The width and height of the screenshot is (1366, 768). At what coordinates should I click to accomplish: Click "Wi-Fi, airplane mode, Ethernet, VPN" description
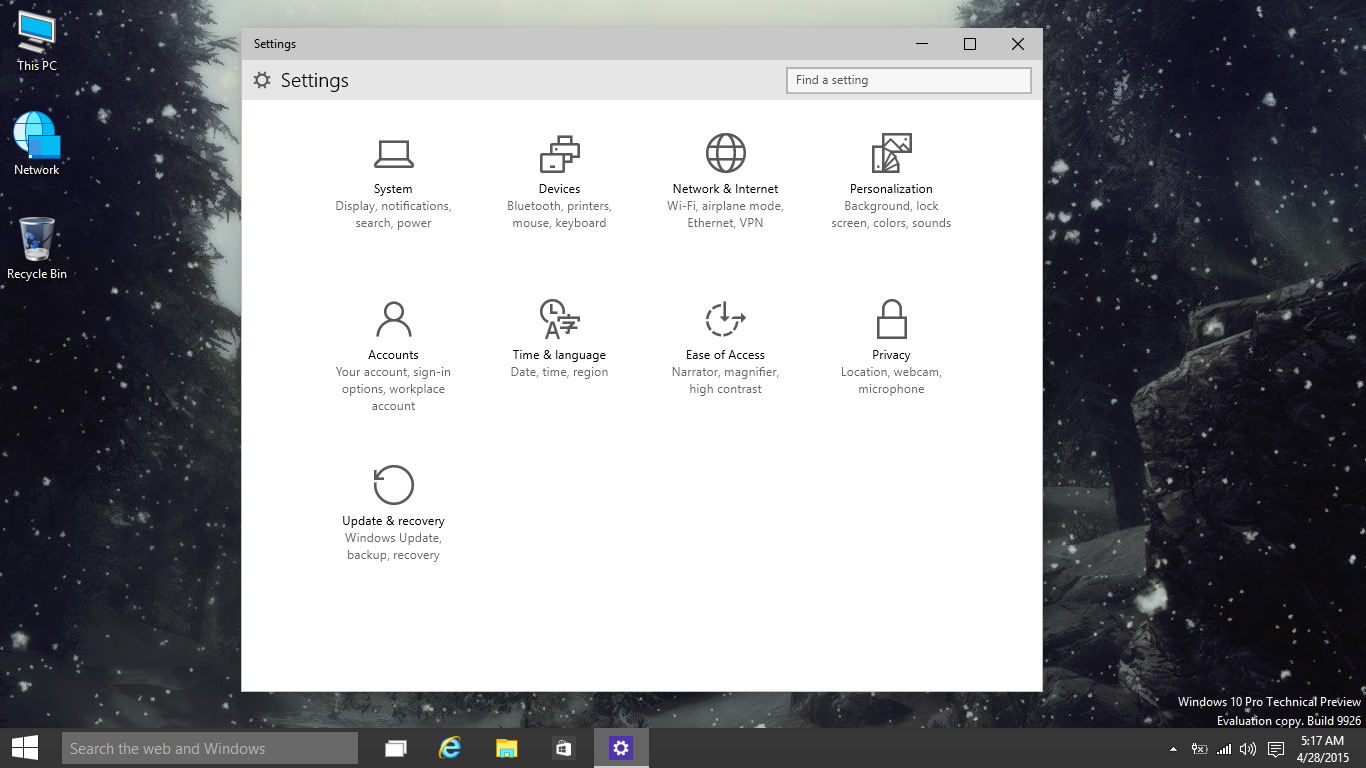(x=725, y=214)
